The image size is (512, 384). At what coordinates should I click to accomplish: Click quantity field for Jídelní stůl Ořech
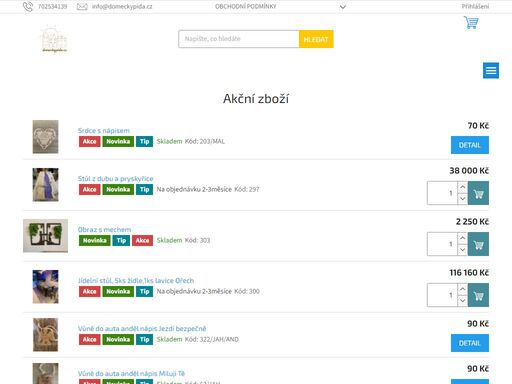442,295
